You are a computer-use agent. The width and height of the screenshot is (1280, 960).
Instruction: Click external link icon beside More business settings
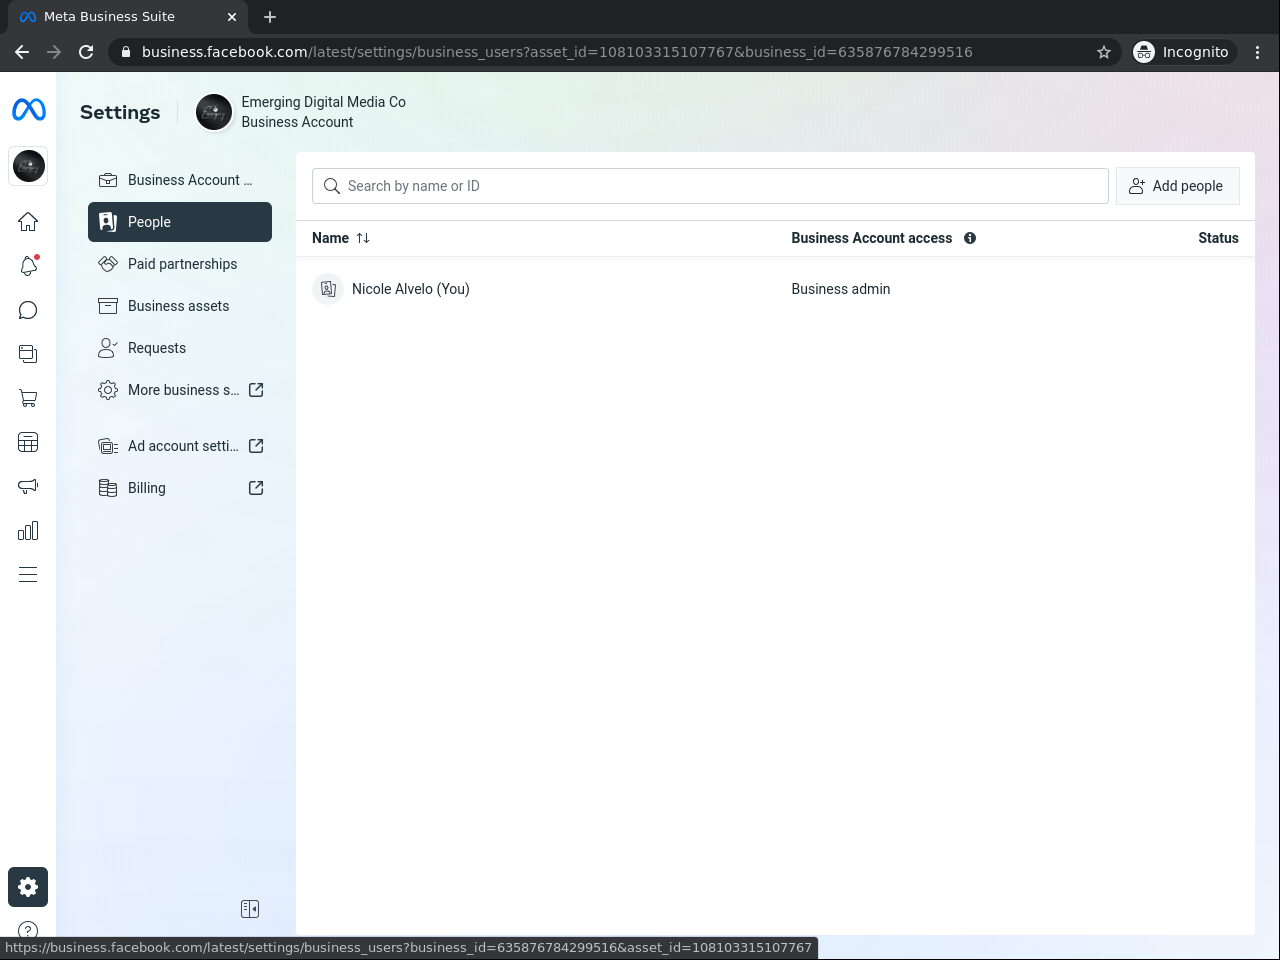(256, 390)
